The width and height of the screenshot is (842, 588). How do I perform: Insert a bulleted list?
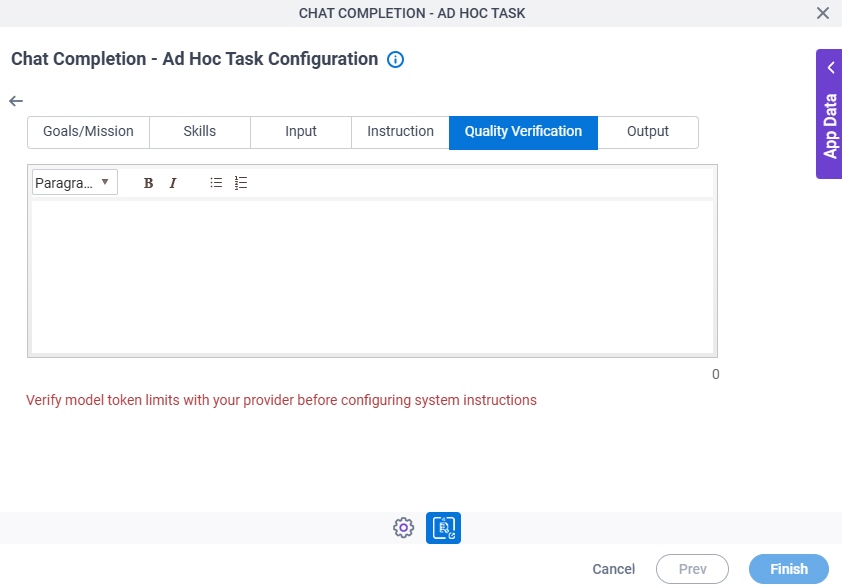pos(216,183)
